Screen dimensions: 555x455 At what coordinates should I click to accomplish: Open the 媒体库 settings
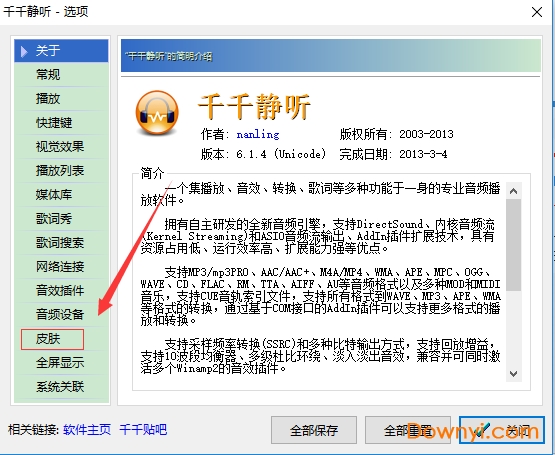pos(61,195)
